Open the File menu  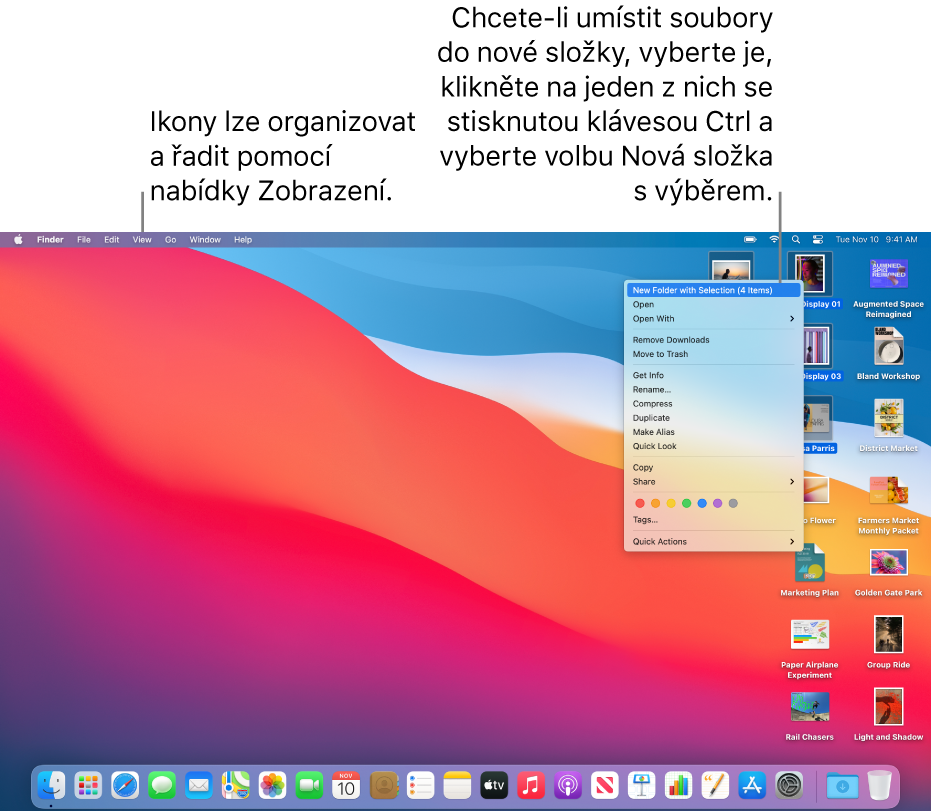84,239
